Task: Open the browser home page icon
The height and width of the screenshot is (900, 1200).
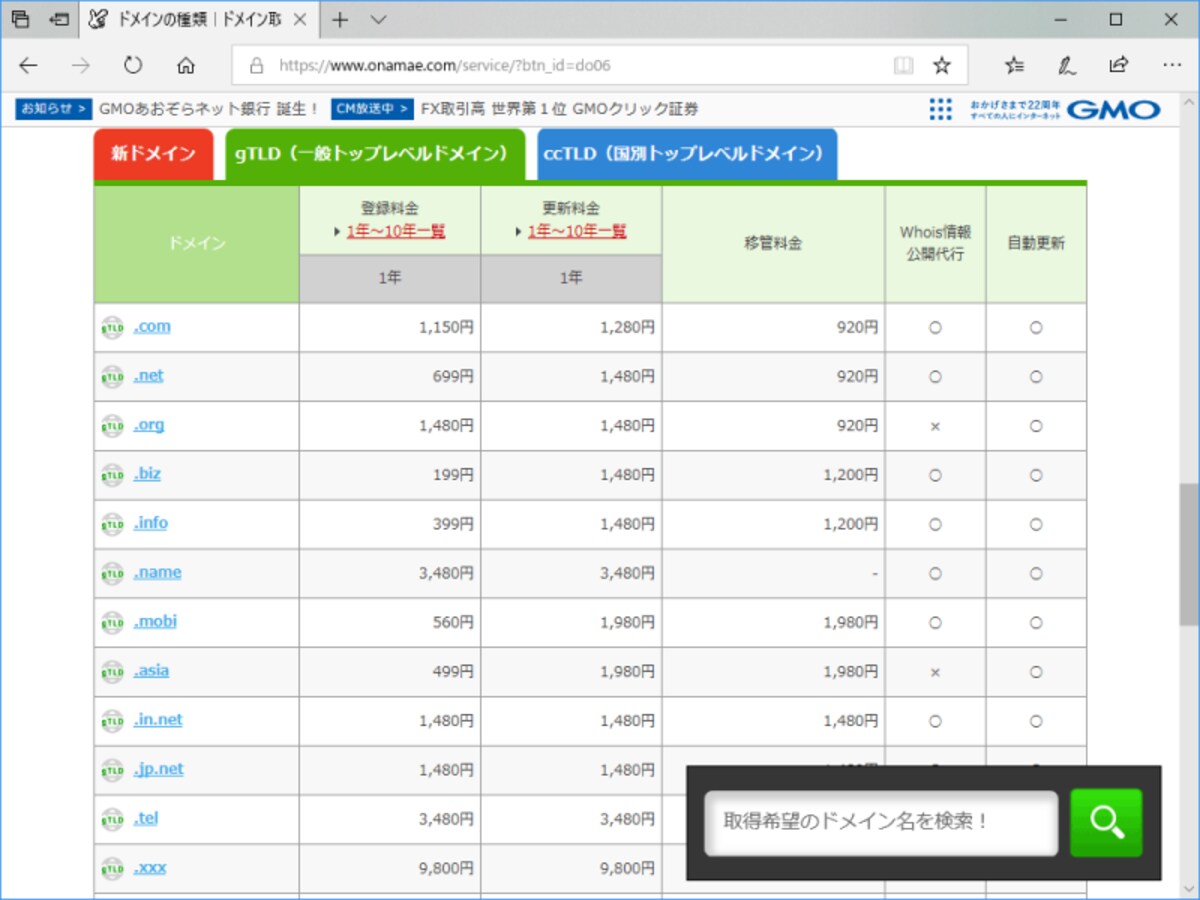Action: click(185, 66)
